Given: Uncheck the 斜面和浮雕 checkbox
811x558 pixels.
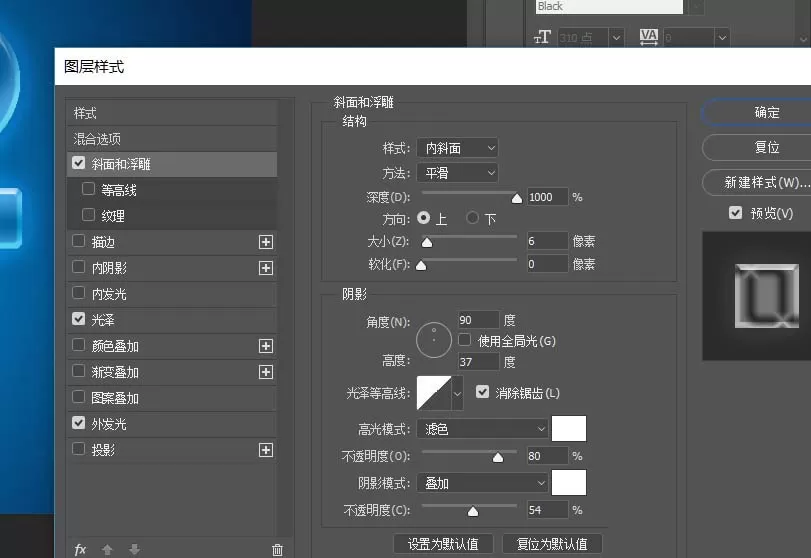Looking at the screenshot, I should pos(79,163).
